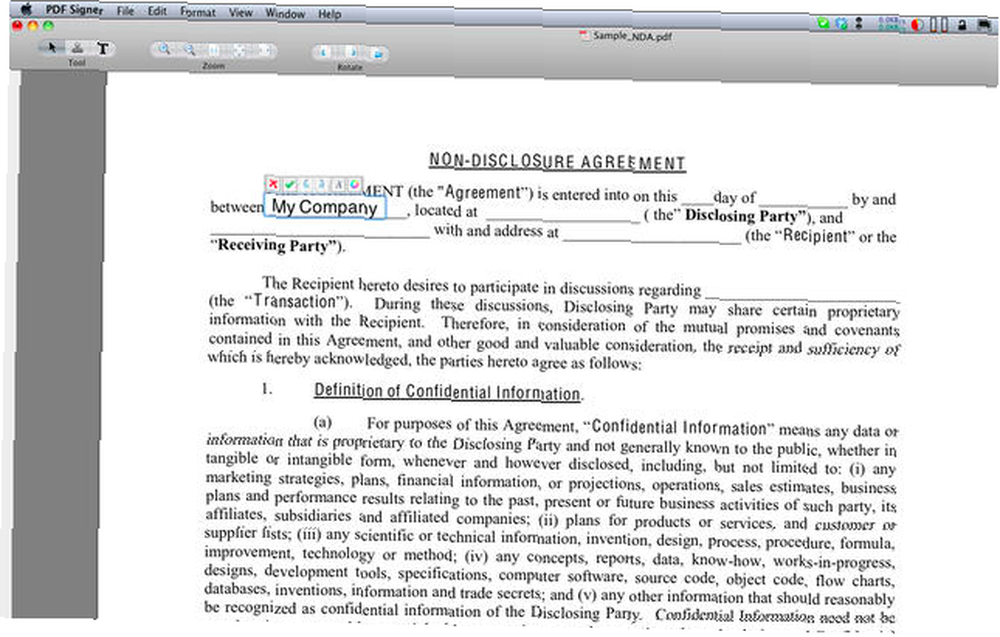The width and height of the screenshot is (1000, 637).
Task: Open the PDF Signer application menu
Action: click(74, 10)
